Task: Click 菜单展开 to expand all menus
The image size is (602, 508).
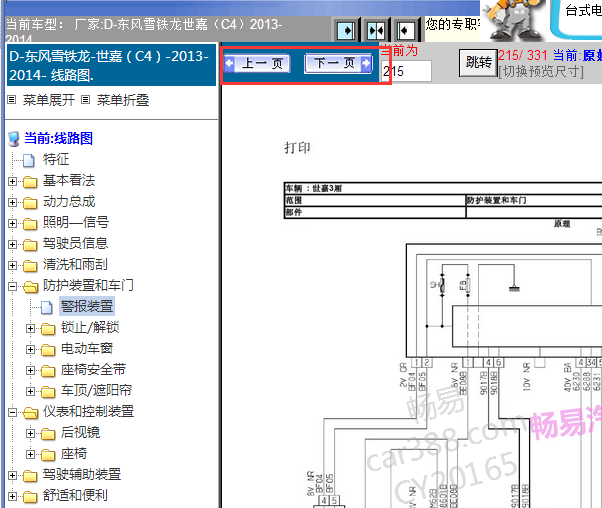Action: 49,100
